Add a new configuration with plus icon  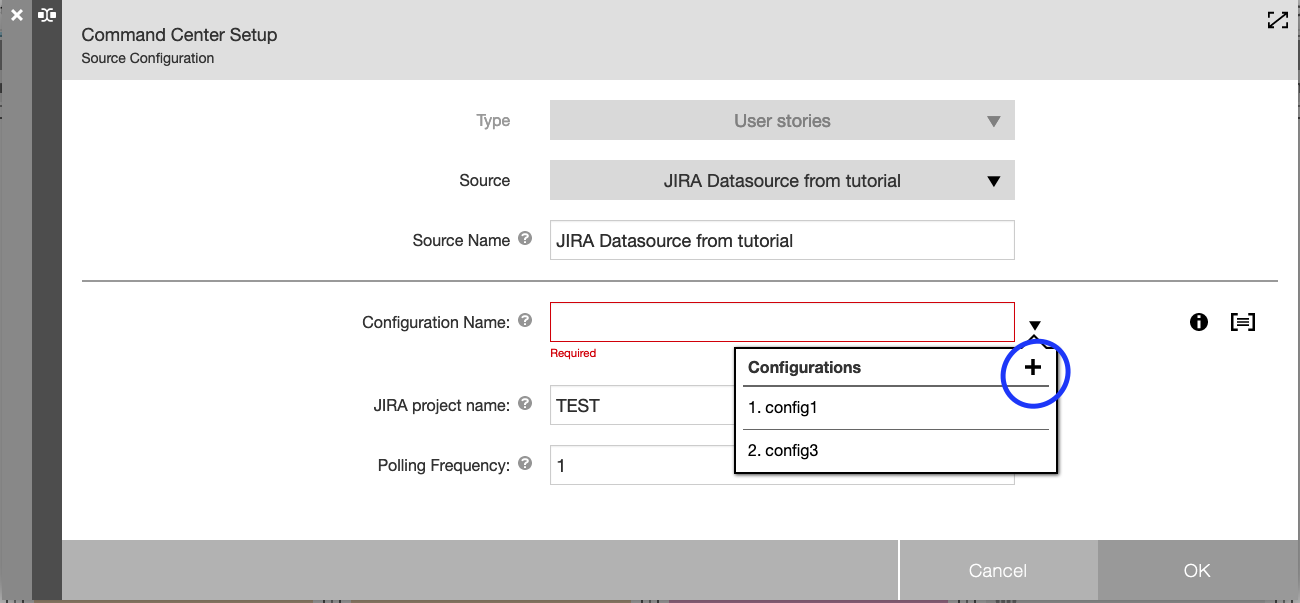[x=1033, y=368]
